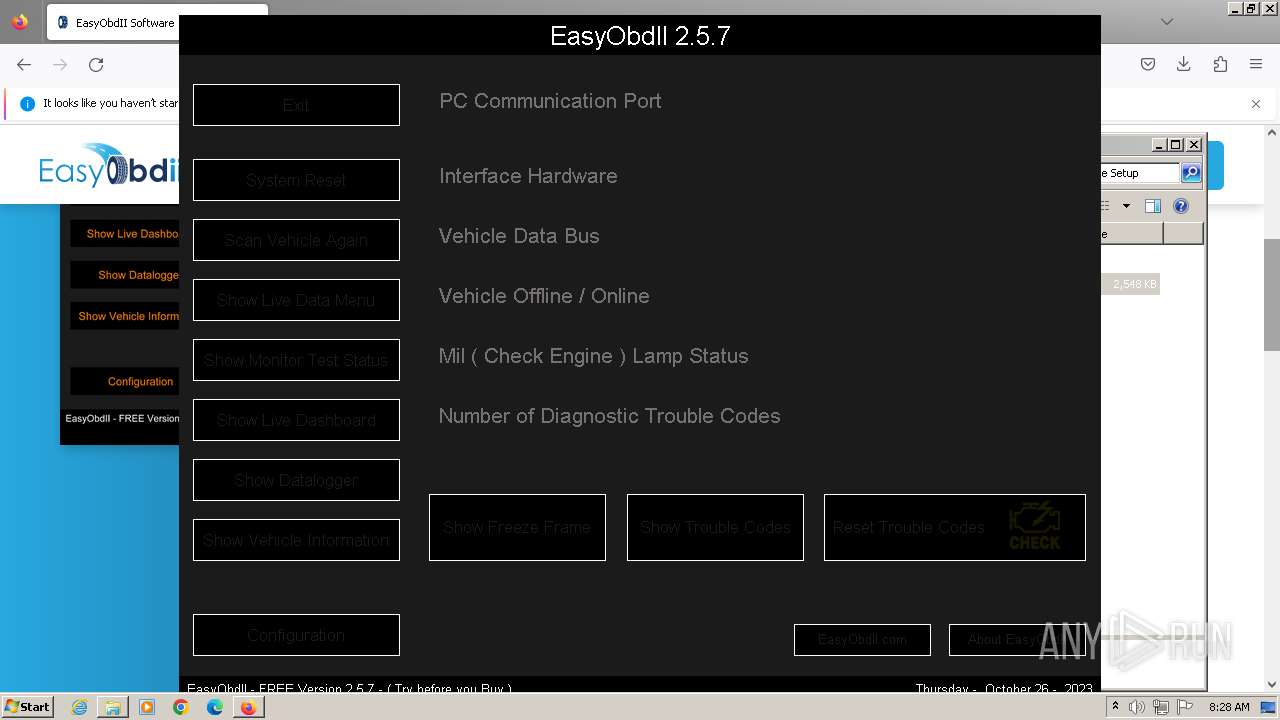This screenshot has width=1280, height=720.
Task: Open the Firefox hamburger menu
Action: click(1256, 64)
